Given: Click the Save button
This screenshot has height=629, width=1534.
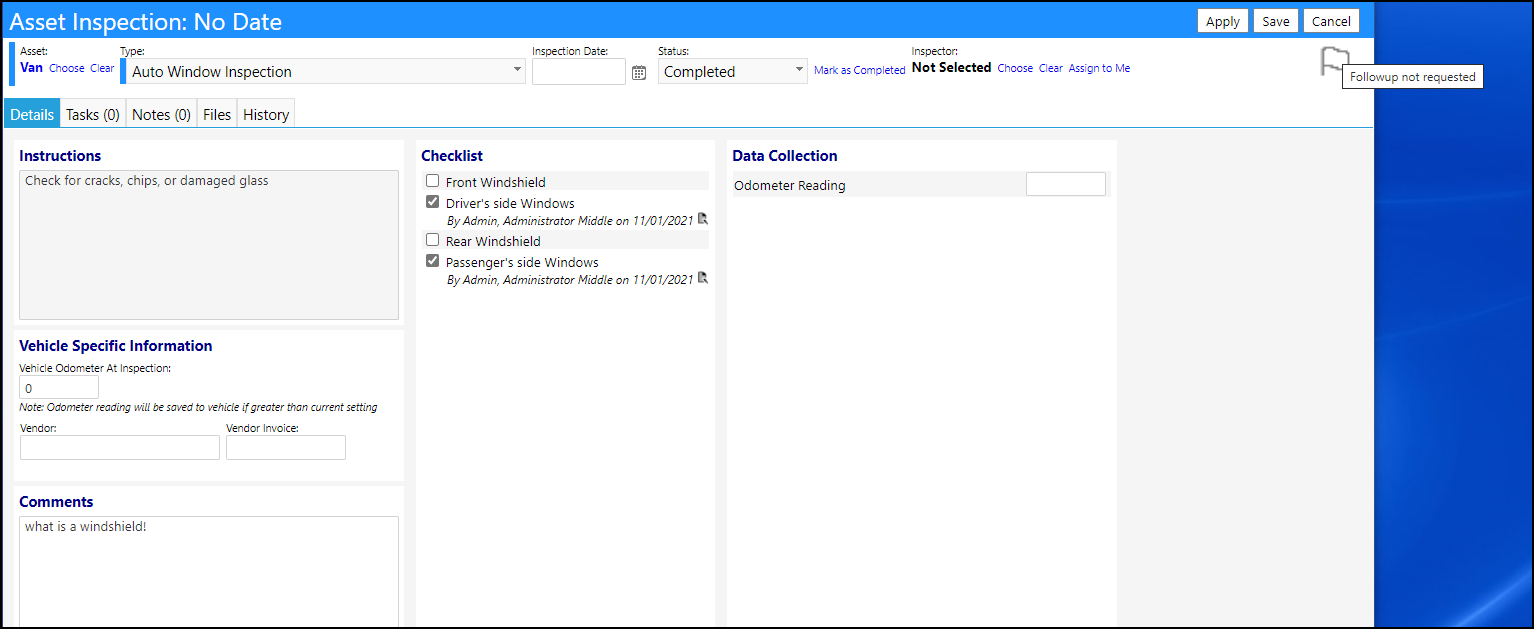Looking at the screenshot, I should point(1276,21).
